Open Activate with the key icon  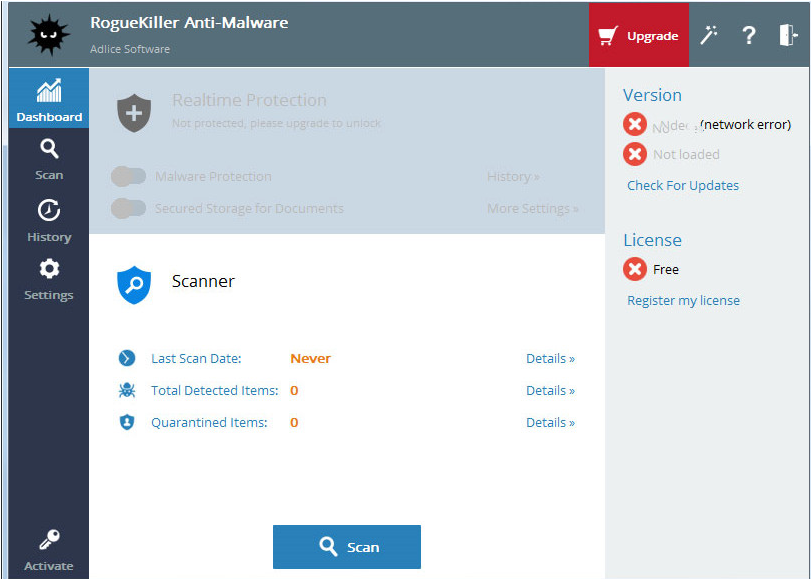pyautogui.click(x=49, y=550)
